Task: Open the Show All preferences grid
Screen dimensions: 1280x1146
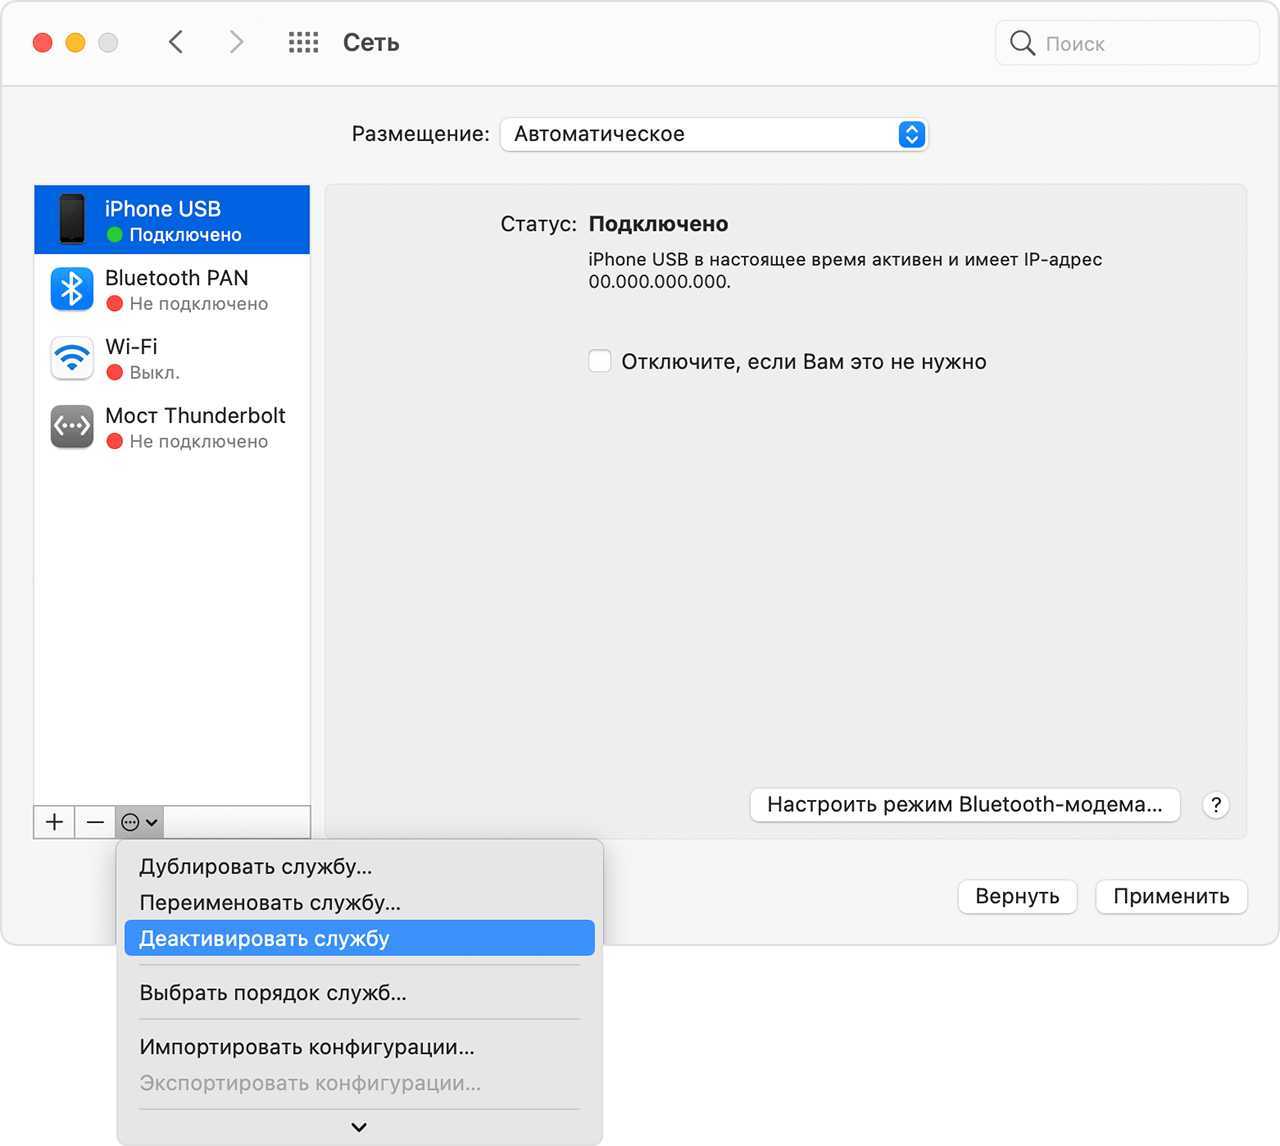Action: coord(303,42)
